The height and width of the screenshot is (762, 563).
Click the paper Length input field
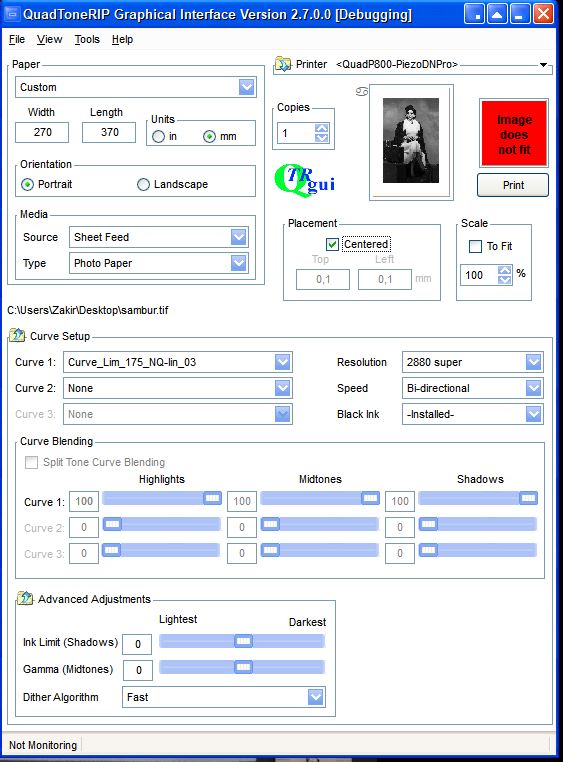(x=109, y=132)
